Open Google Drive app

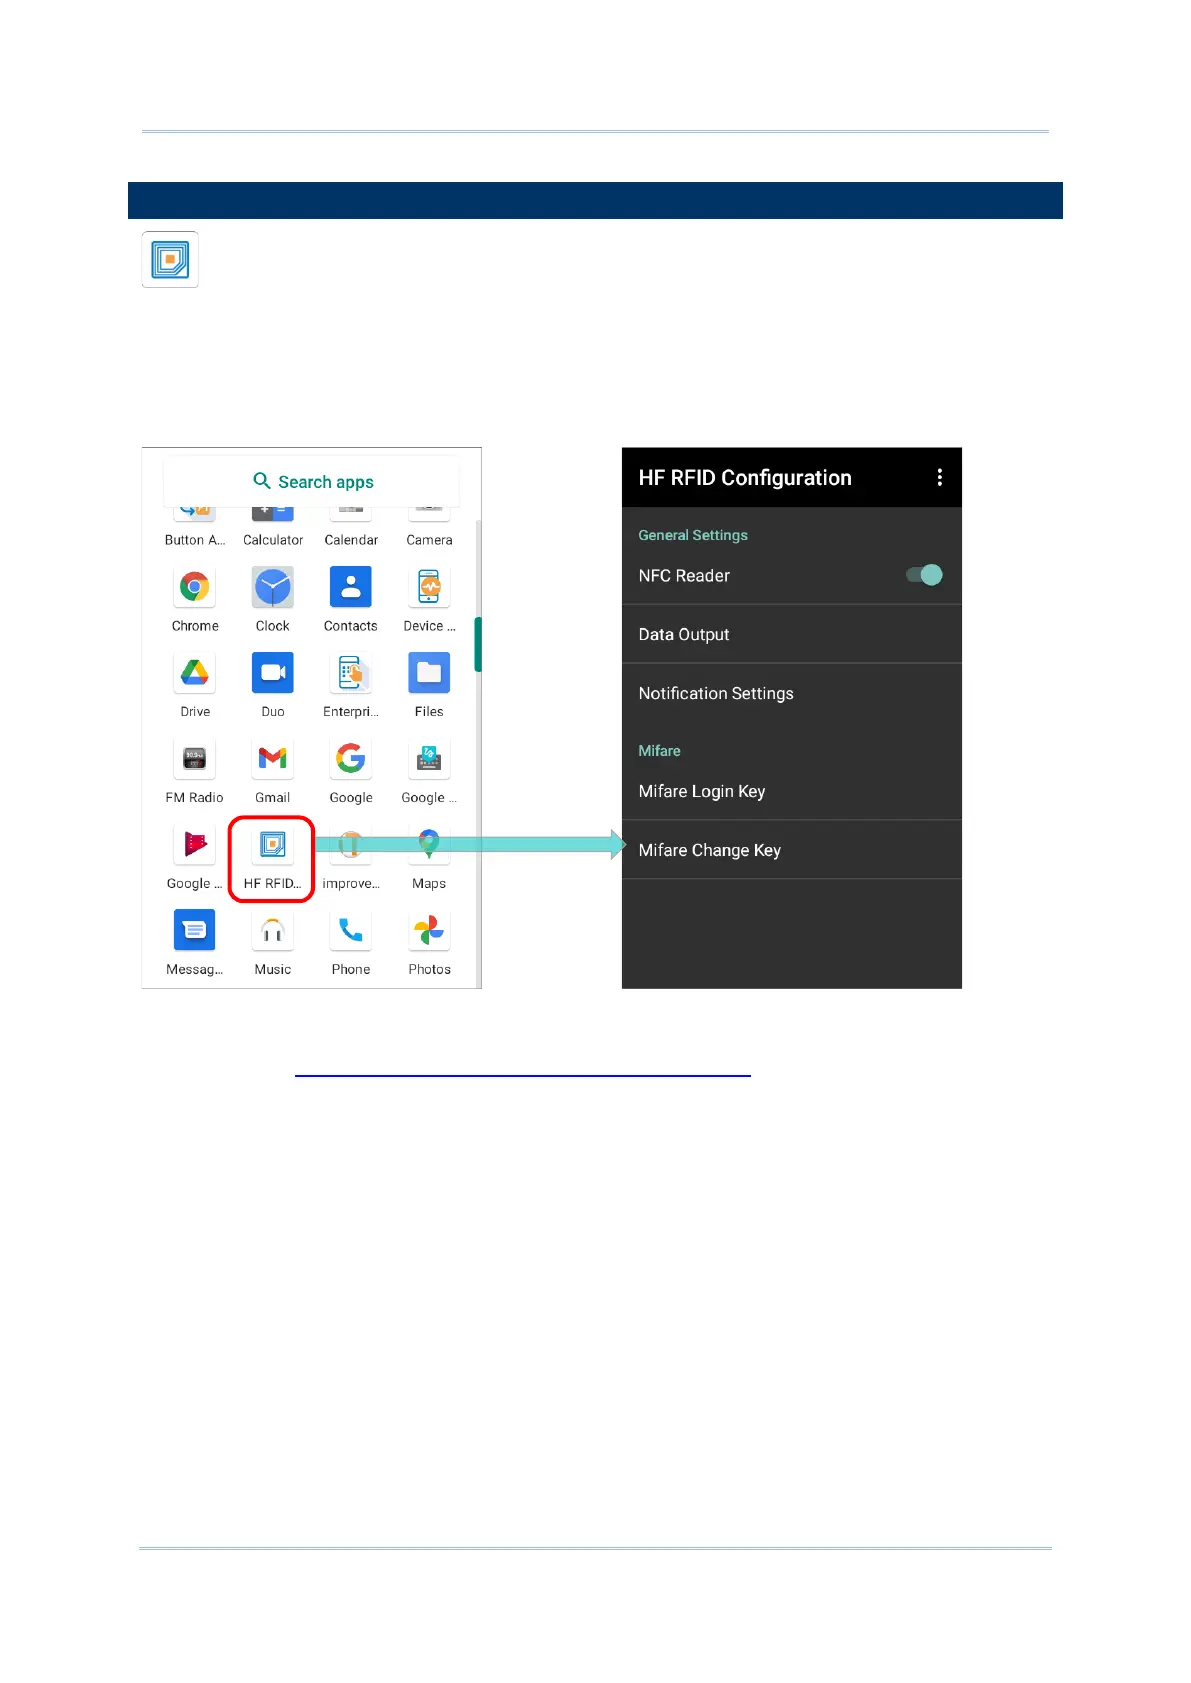[195, 674]
